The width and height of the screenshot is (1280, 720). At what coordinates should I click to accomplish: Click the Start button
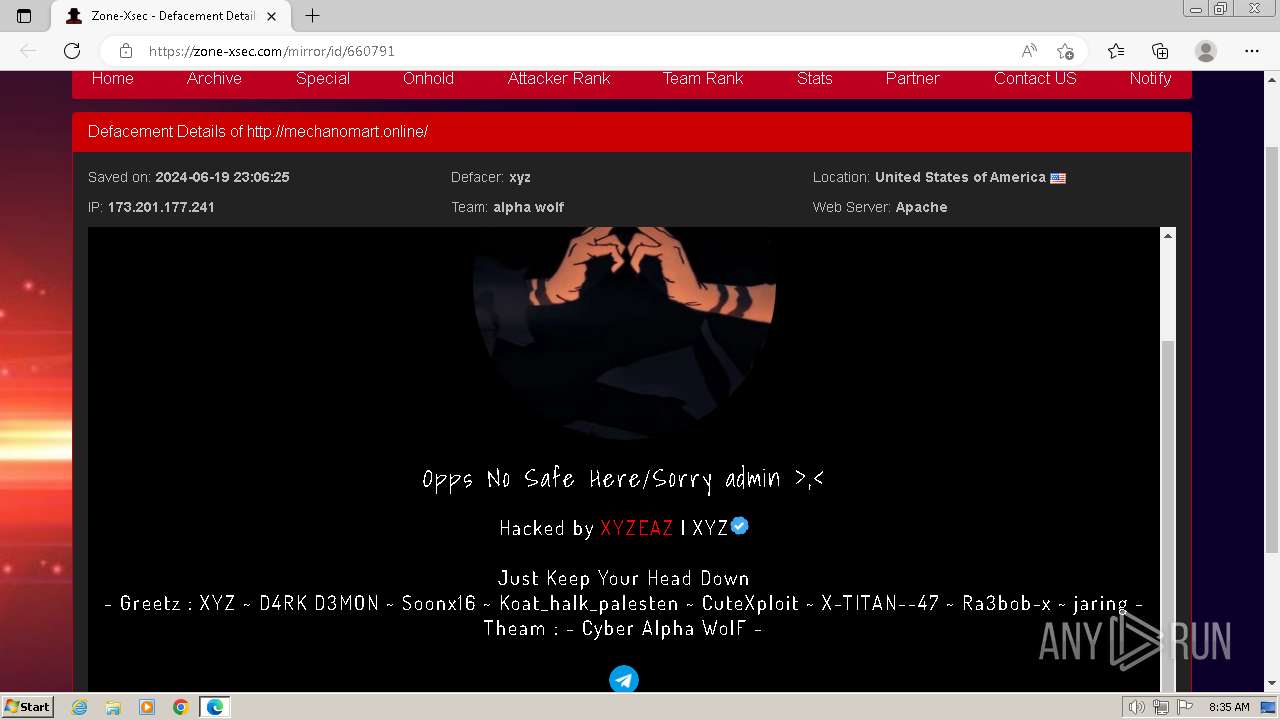[x=27, y=707]
